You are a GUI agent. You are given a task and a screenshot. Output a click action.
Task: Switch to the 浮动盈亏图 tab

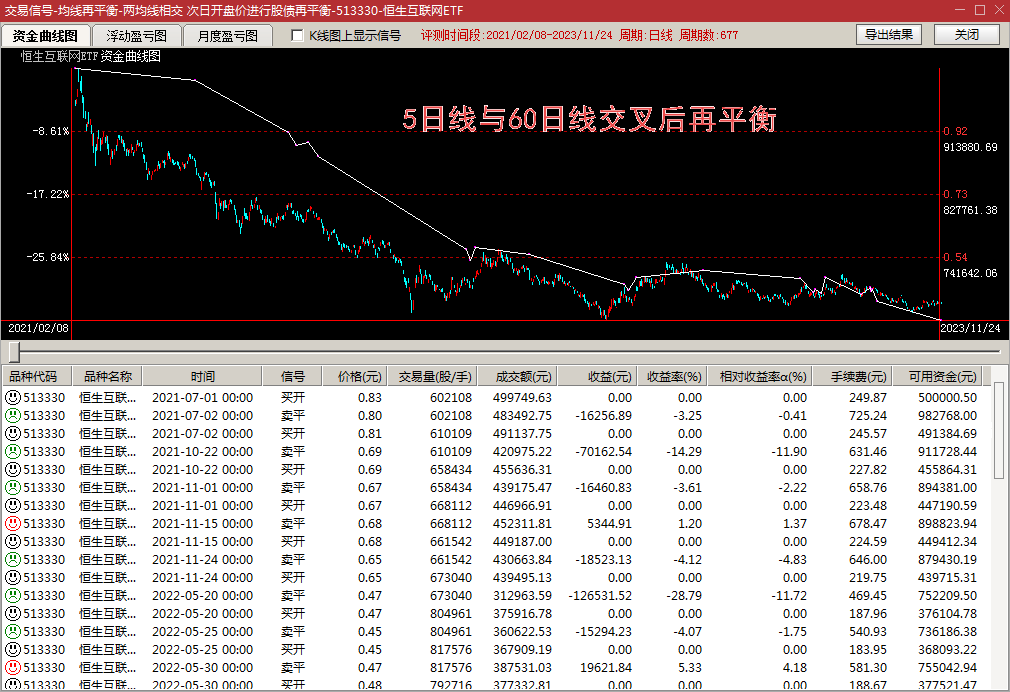[x=140, y=35]
